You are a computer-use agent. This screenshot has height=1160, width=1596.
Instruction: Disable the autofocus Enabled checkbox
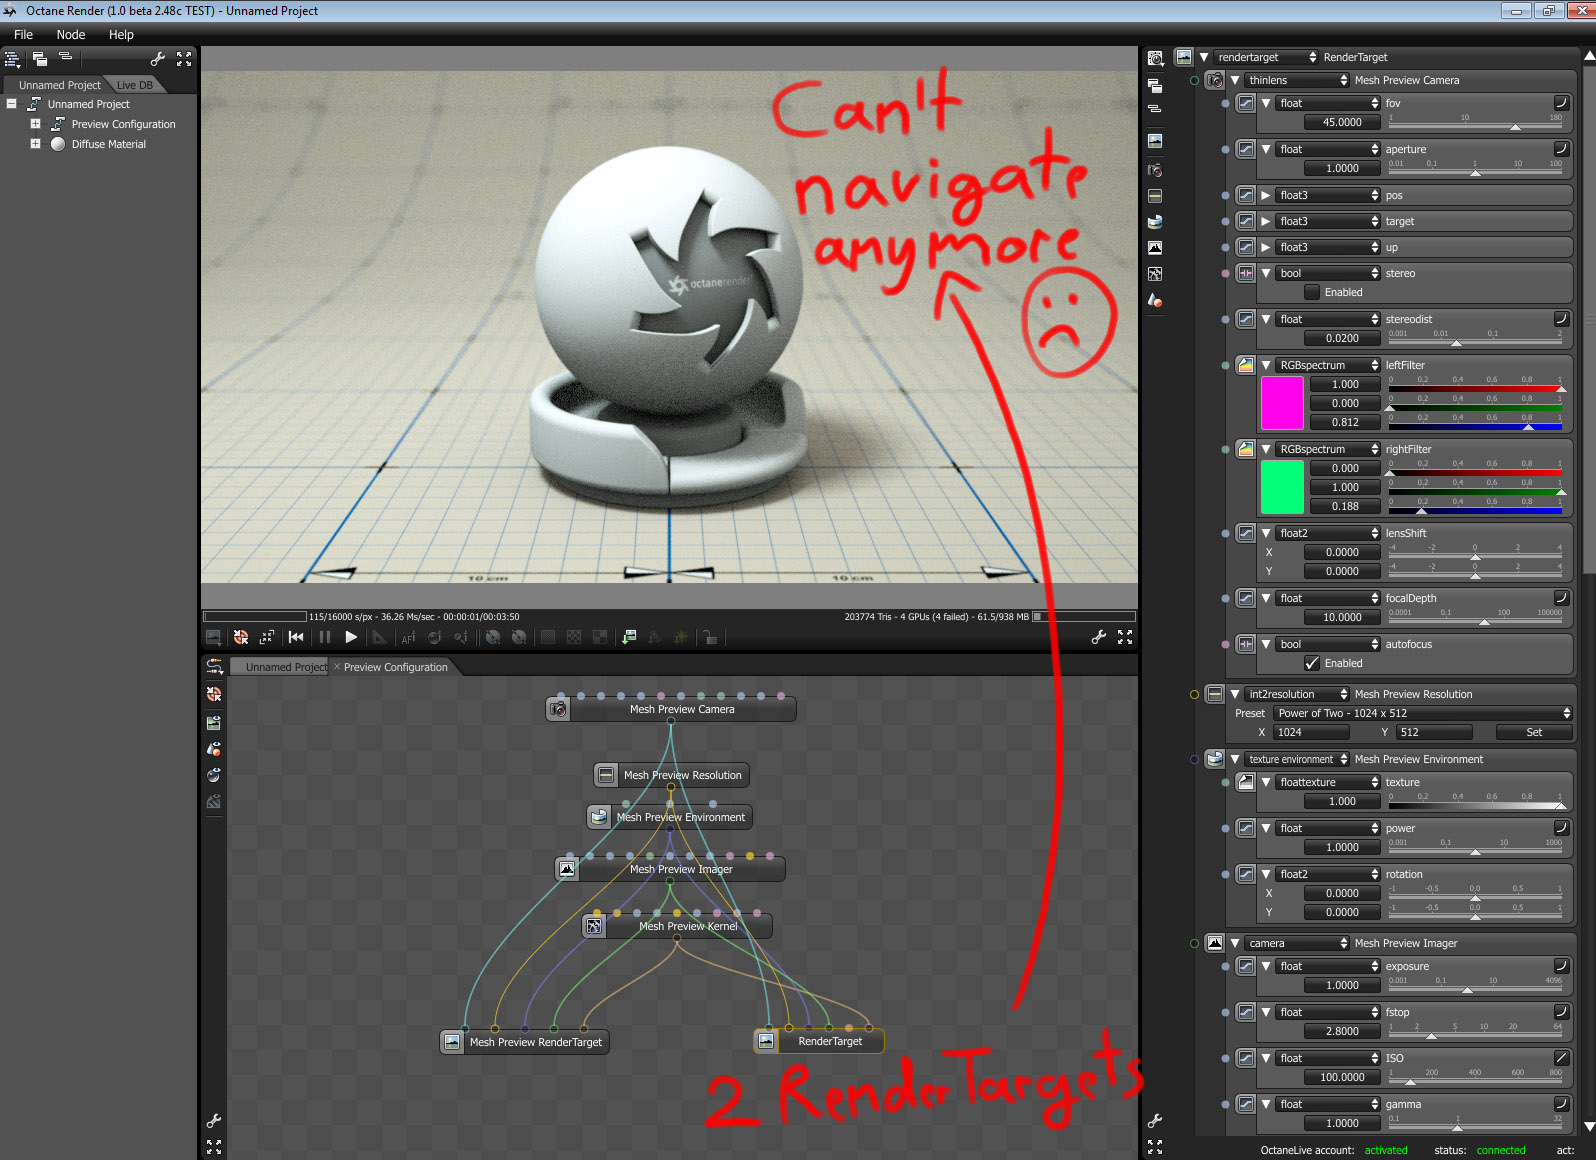(x=1312, y=663)
